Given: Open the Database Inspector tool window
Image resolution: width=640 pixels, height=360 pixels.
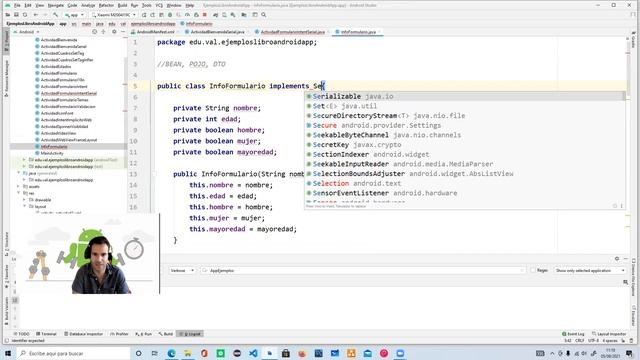Looking at the screenshot, I should (84, 334).
